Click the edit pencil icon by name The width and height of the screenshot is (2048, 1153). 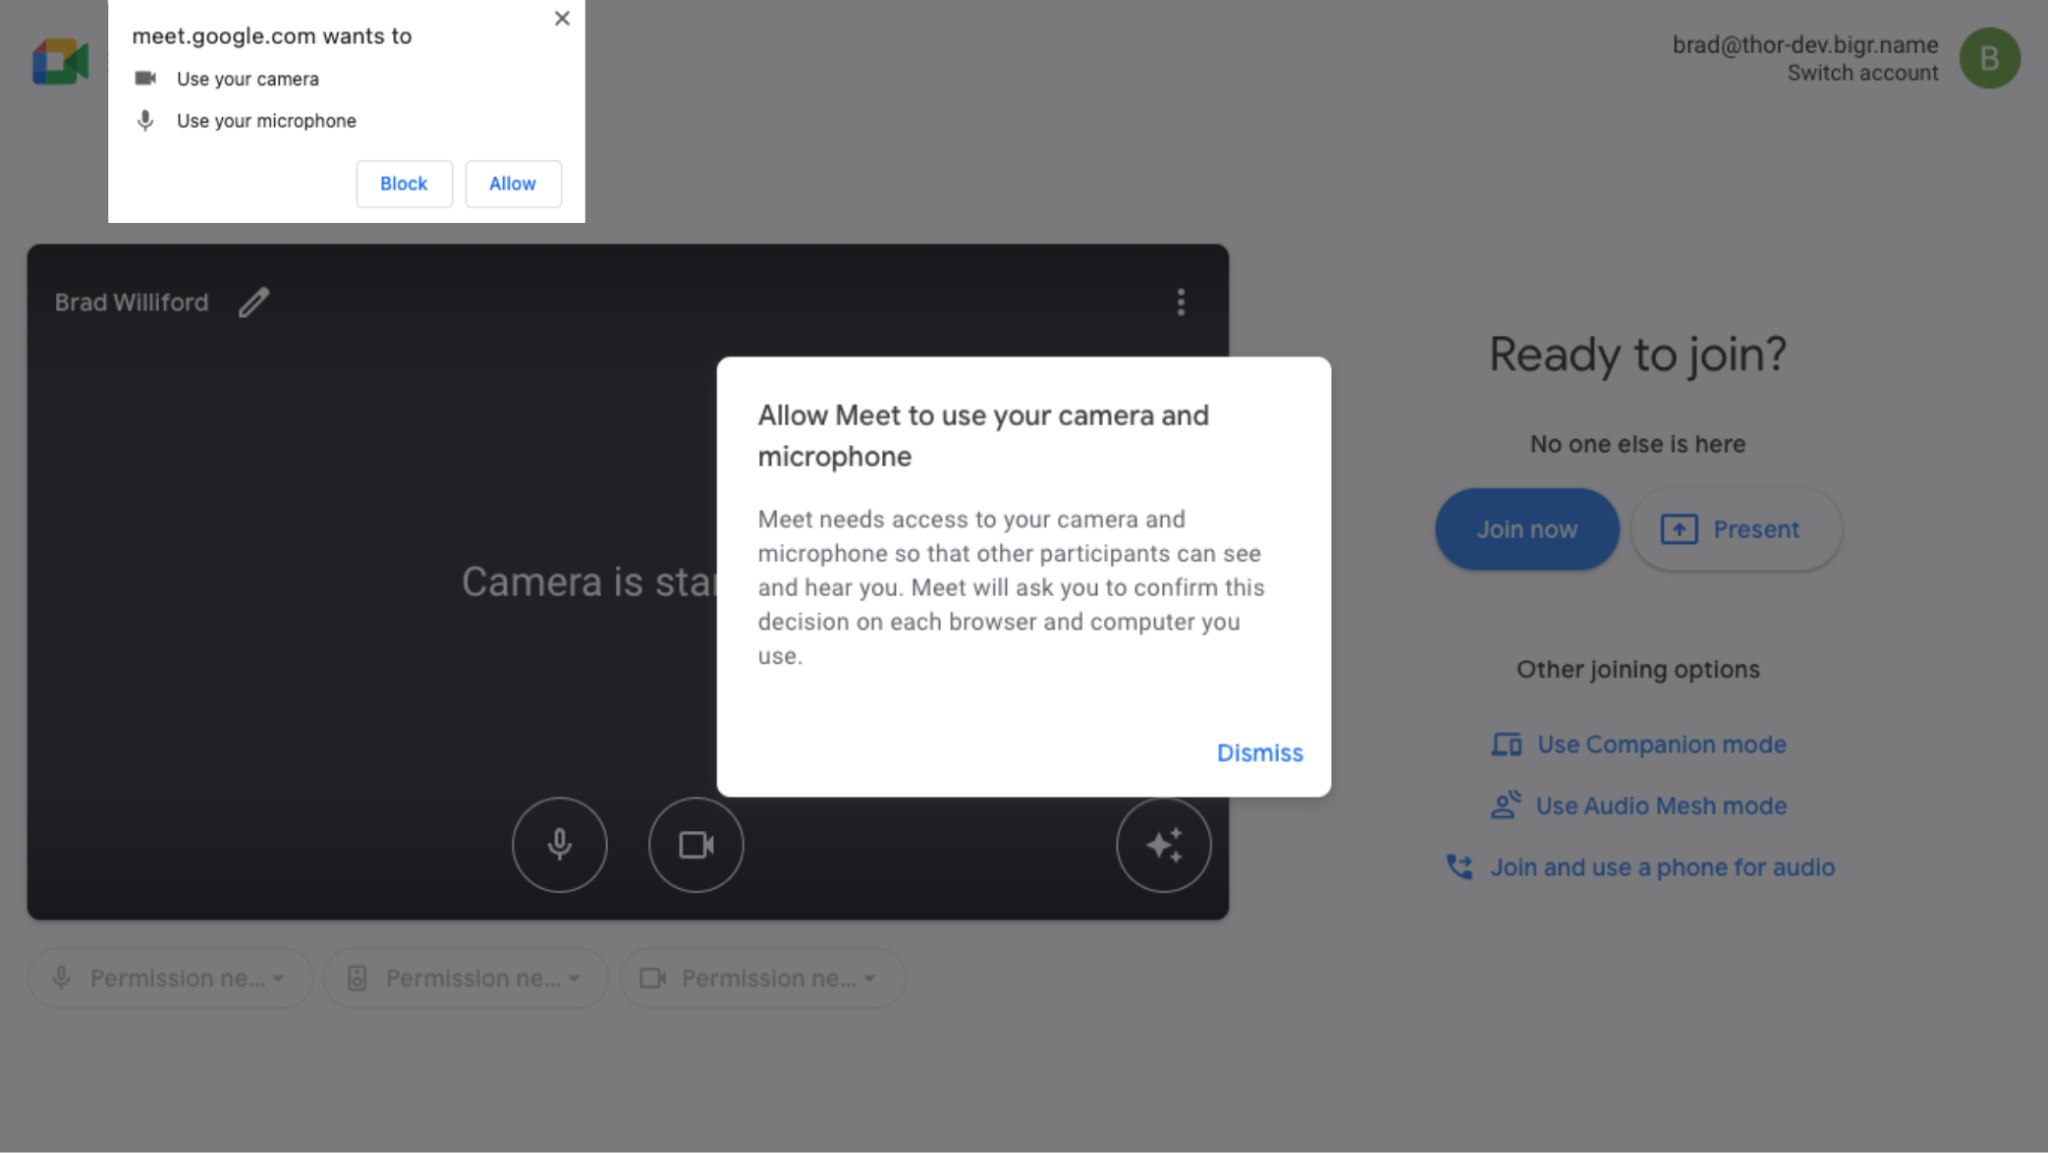click(x=253, y=302)
